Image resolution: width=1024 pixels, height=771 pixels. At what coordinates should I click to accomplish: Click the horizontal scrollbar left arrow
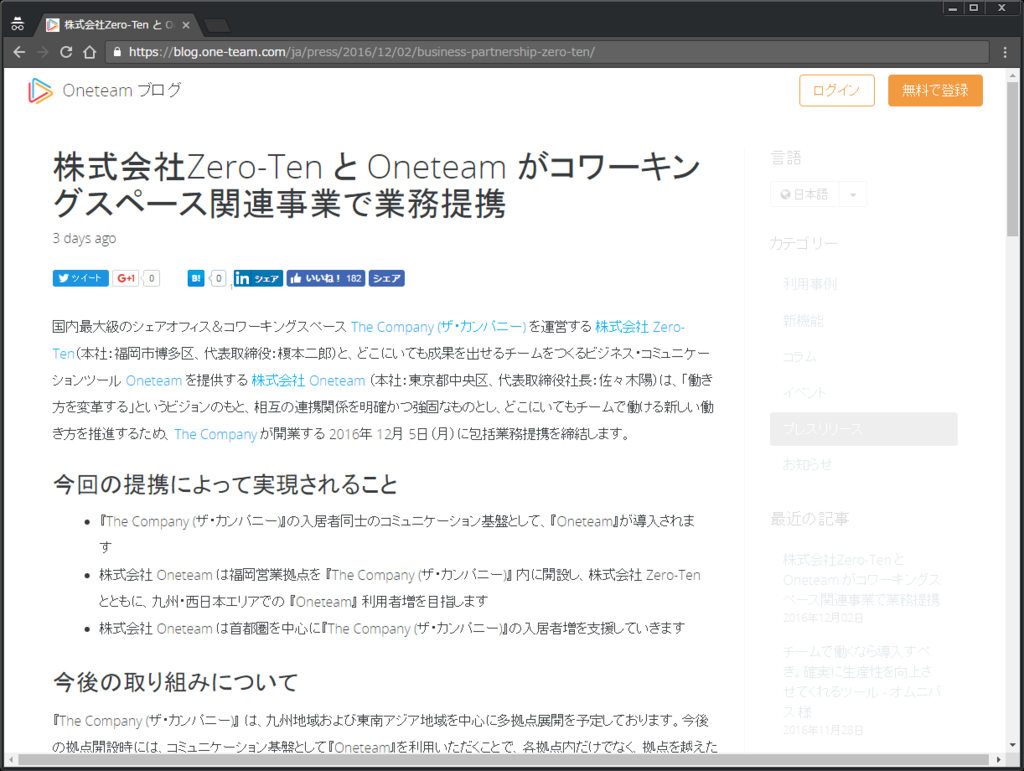pyautogui.click(x=11, y=759)
